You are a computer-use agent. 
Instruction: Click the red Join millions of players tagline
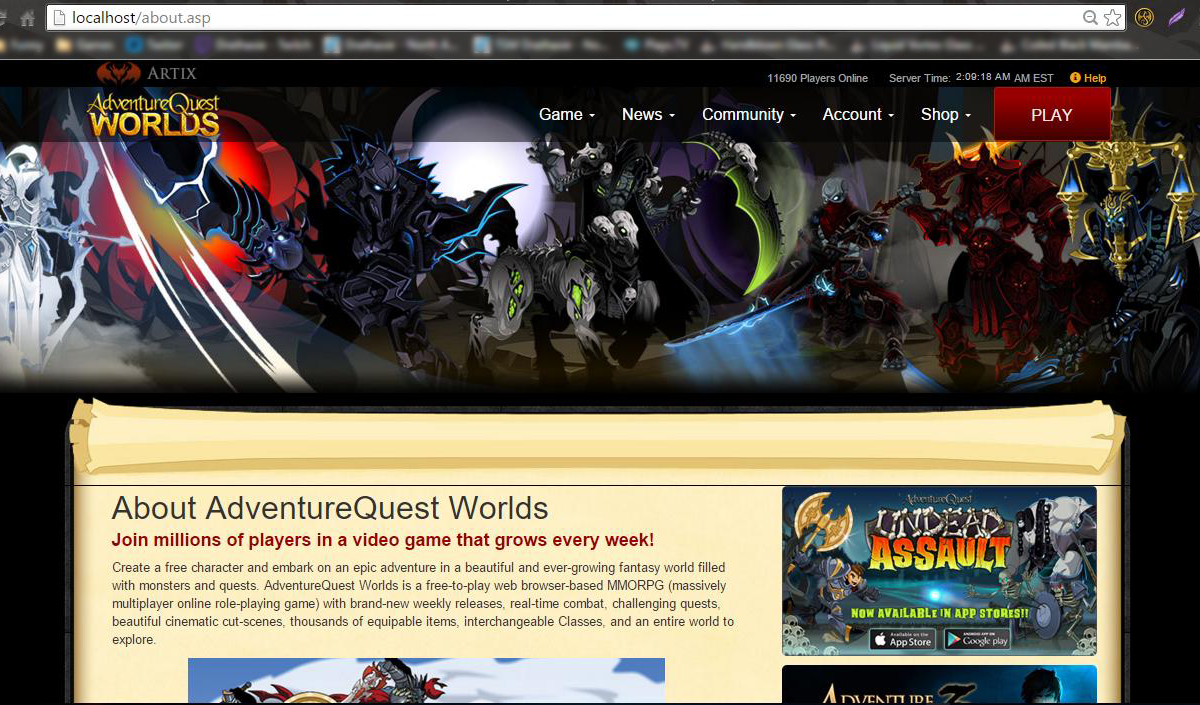coord(383,540)
